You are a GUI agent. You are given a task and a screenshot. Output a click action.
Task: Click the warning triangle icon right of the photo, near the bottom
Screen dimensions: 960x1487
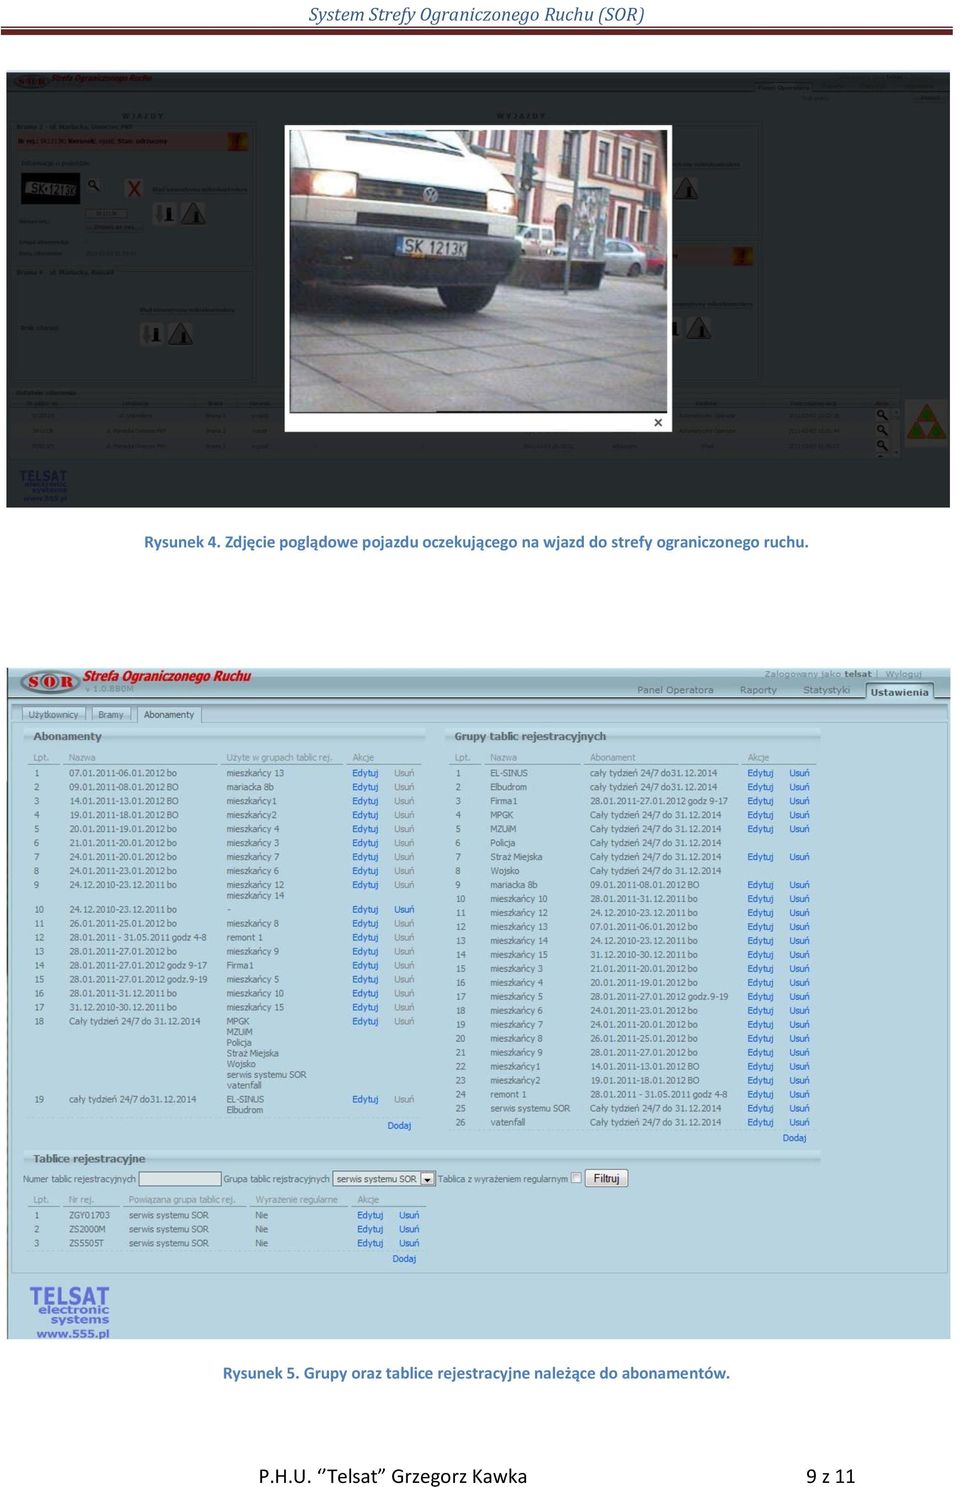699,327
